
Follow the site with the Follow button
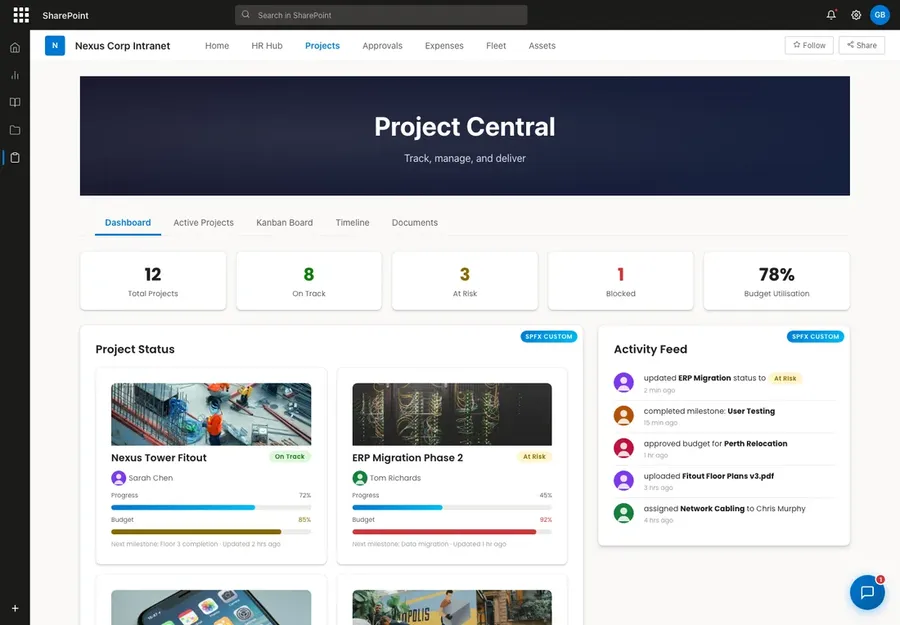tap(809, 45)
